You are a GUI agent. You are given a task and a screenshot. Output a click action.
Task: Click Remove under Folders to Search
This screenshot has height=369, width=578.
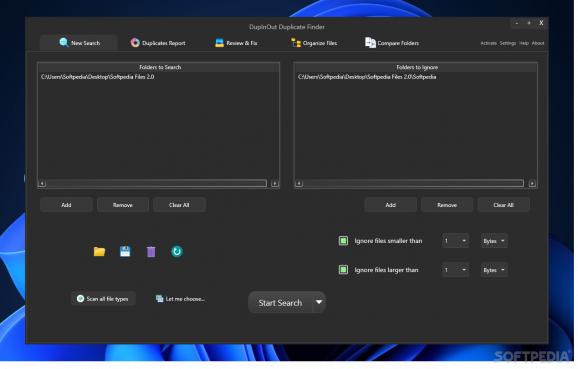(x=123, y=205)
